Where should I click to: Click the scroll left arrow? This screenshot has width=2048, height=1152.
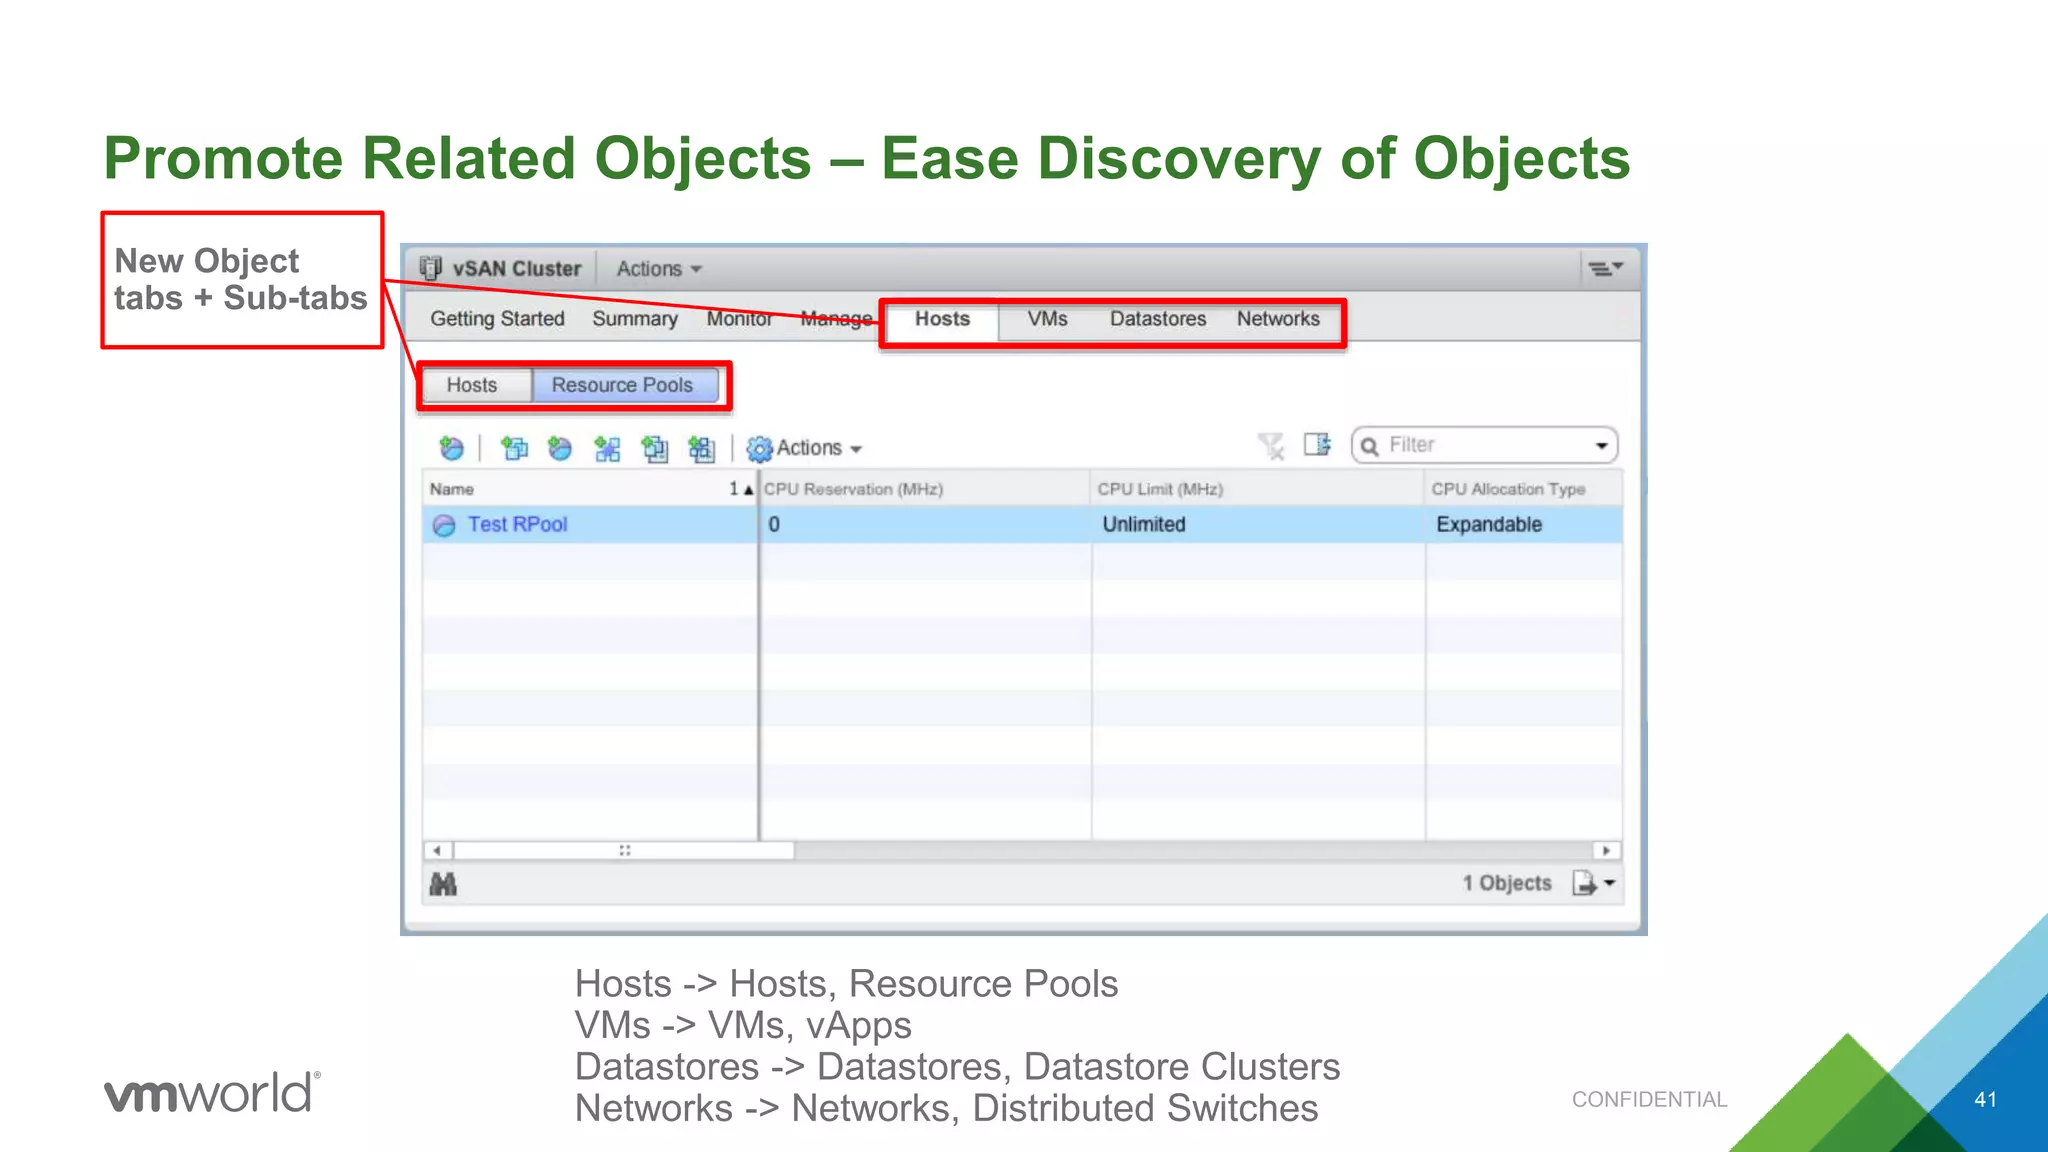pos(437,851)
